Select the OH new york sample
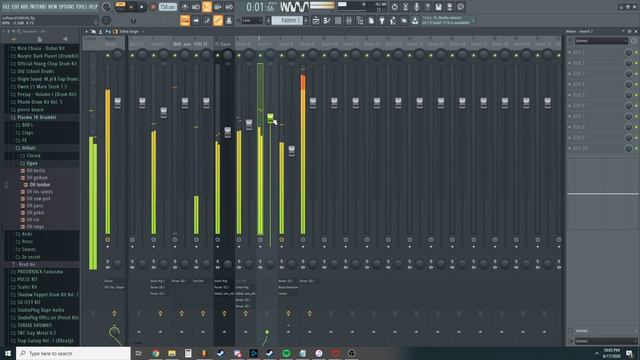640x360 pixels. pyautogui.click(x=38, y=198)
